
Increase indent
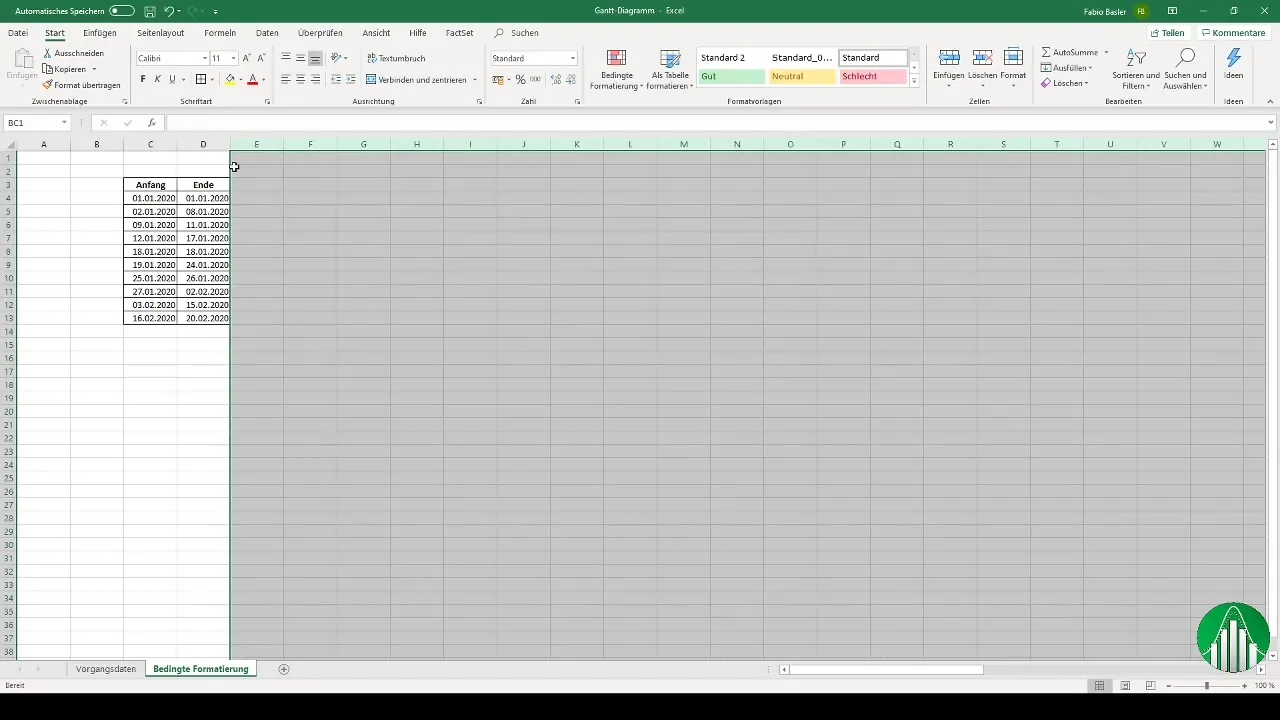click(x=351, y=79)
